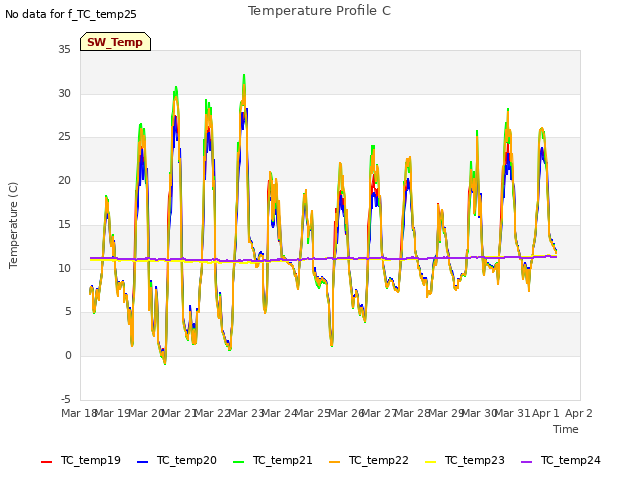This screenshot has width=640, height=480.
Task: Click the 35 y-axis tick label
Action: [x=64, y=50]
